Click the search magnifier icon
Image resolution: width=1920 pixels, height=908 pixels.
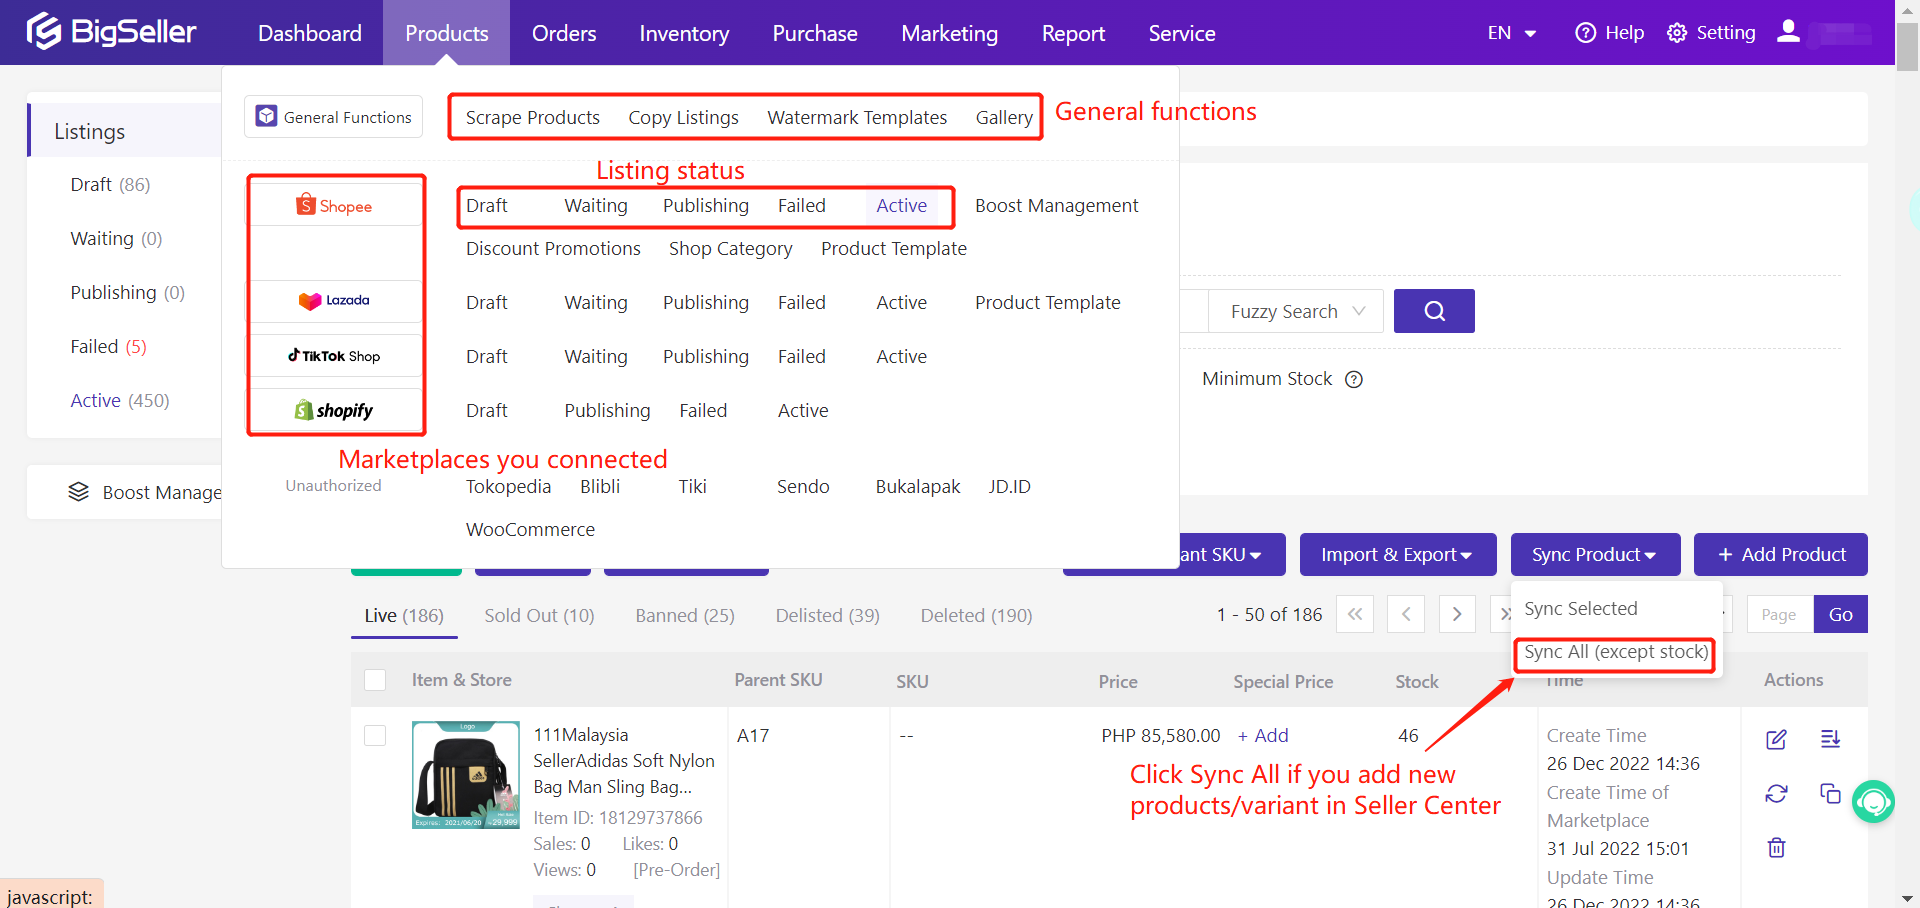click(1434, 310)
